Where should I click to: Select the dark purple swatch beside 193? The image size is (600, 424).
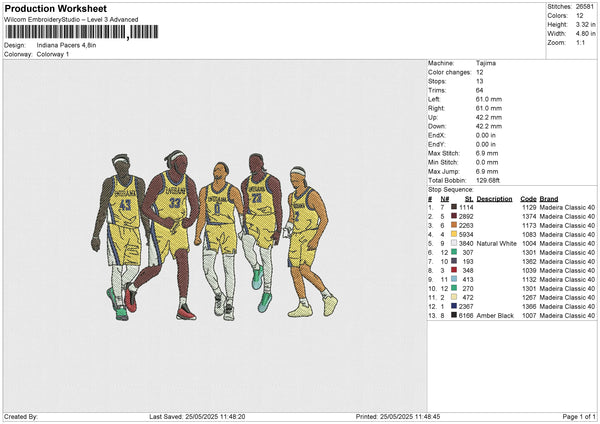pos(454,261)
